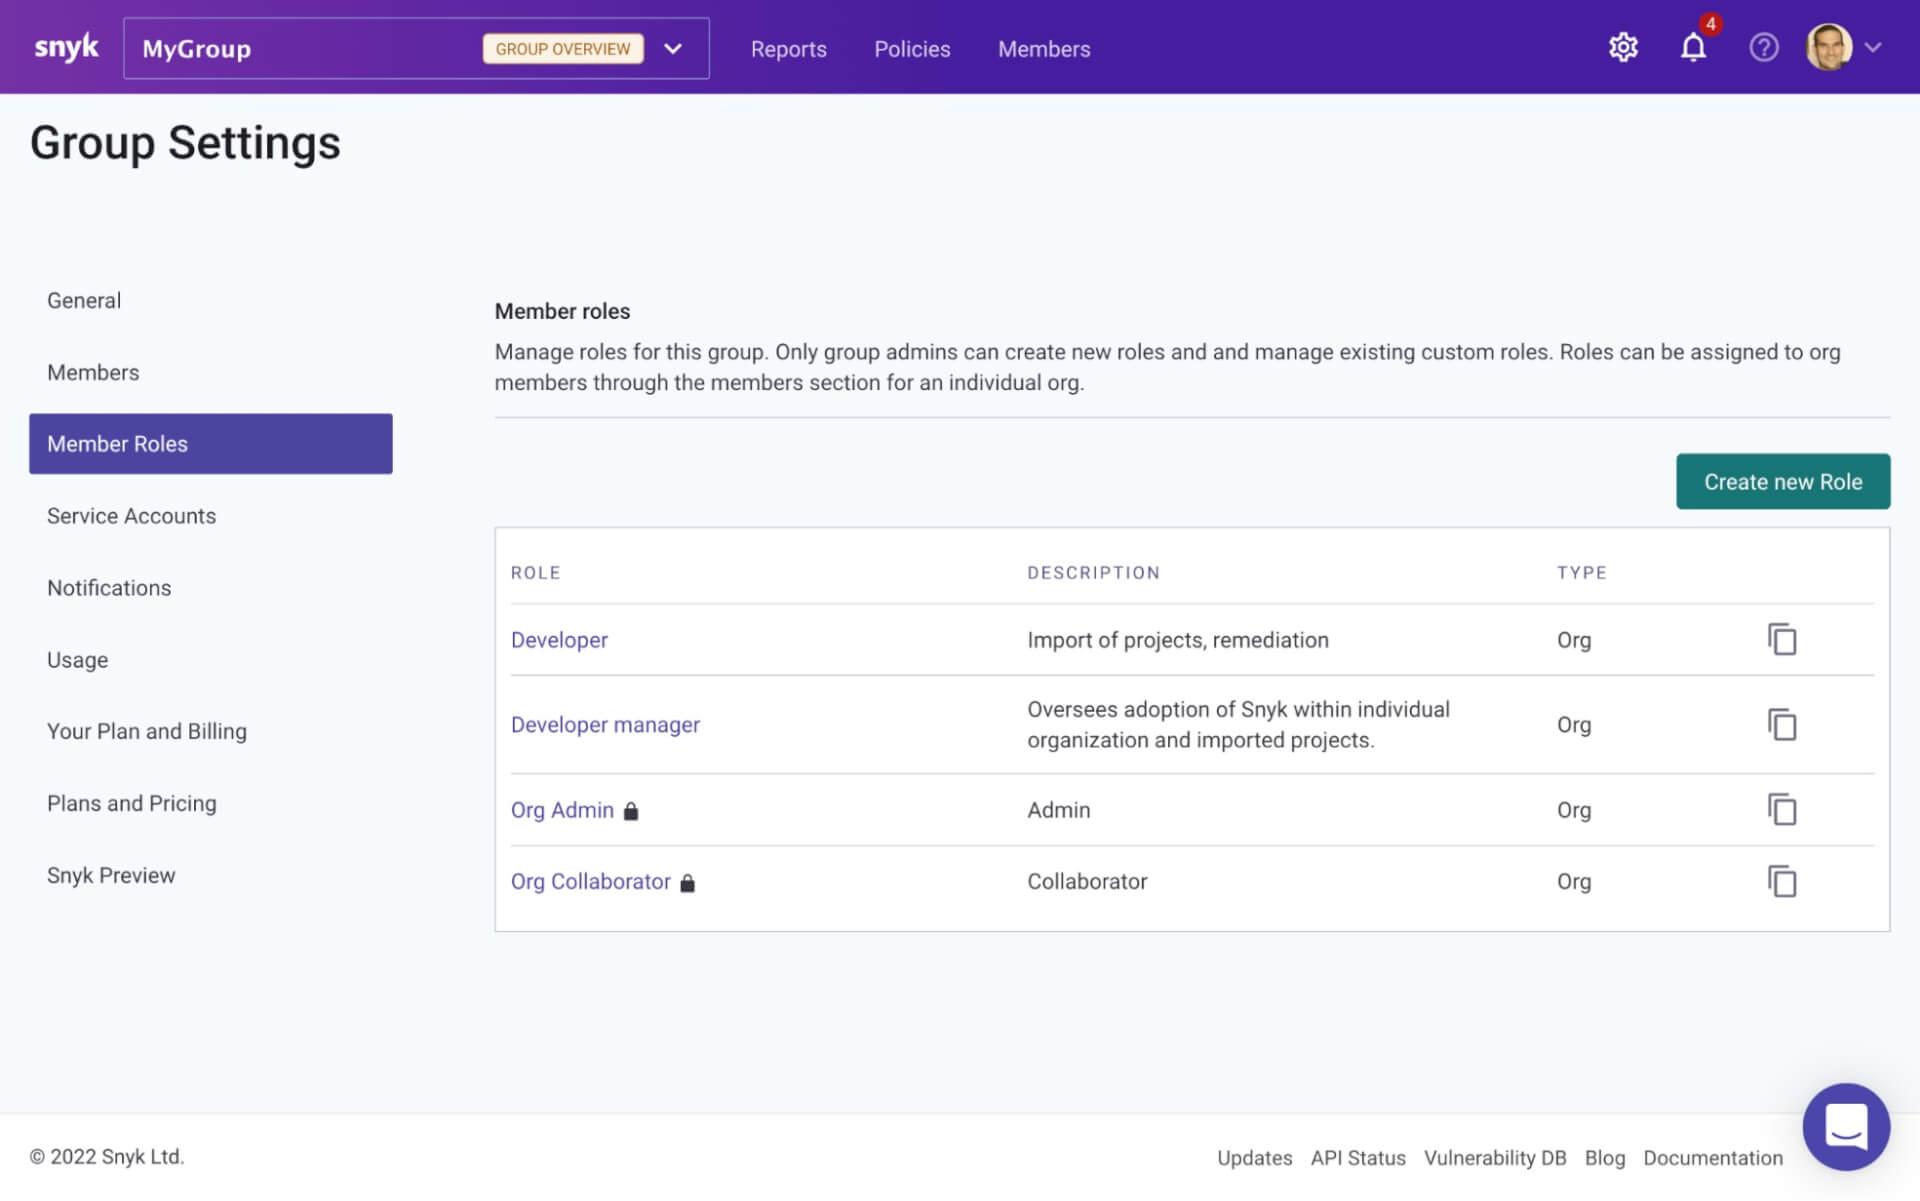Open the Org Collaborator role link
1920x1201 pixels.
[x=590, y=882]
